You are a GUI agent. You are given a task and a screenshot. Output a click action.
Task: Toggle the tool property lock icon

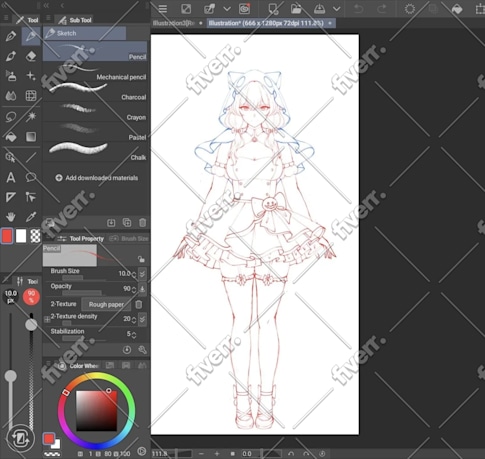tap(141, 259)
